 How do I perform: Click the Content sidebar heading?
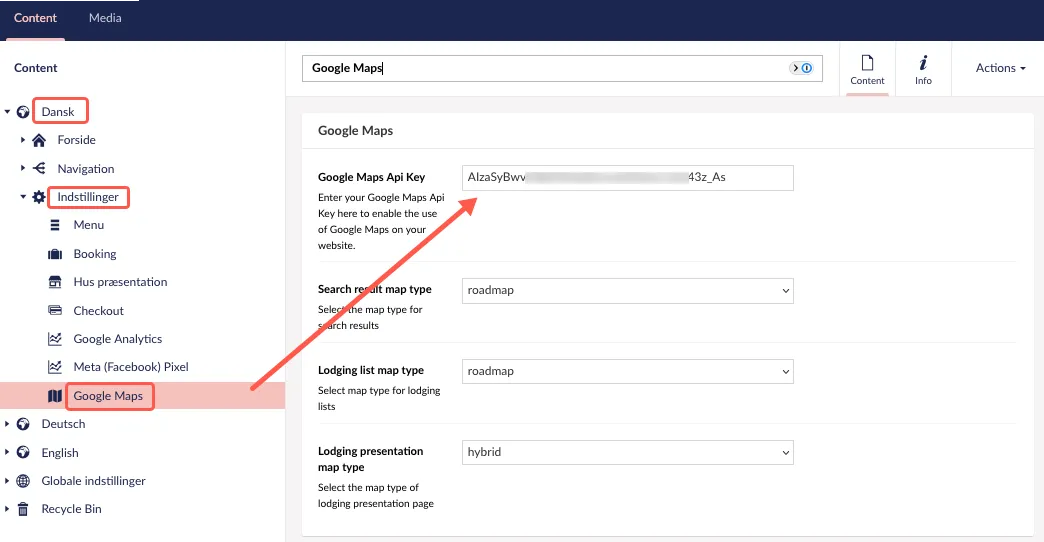pos(35,68)
